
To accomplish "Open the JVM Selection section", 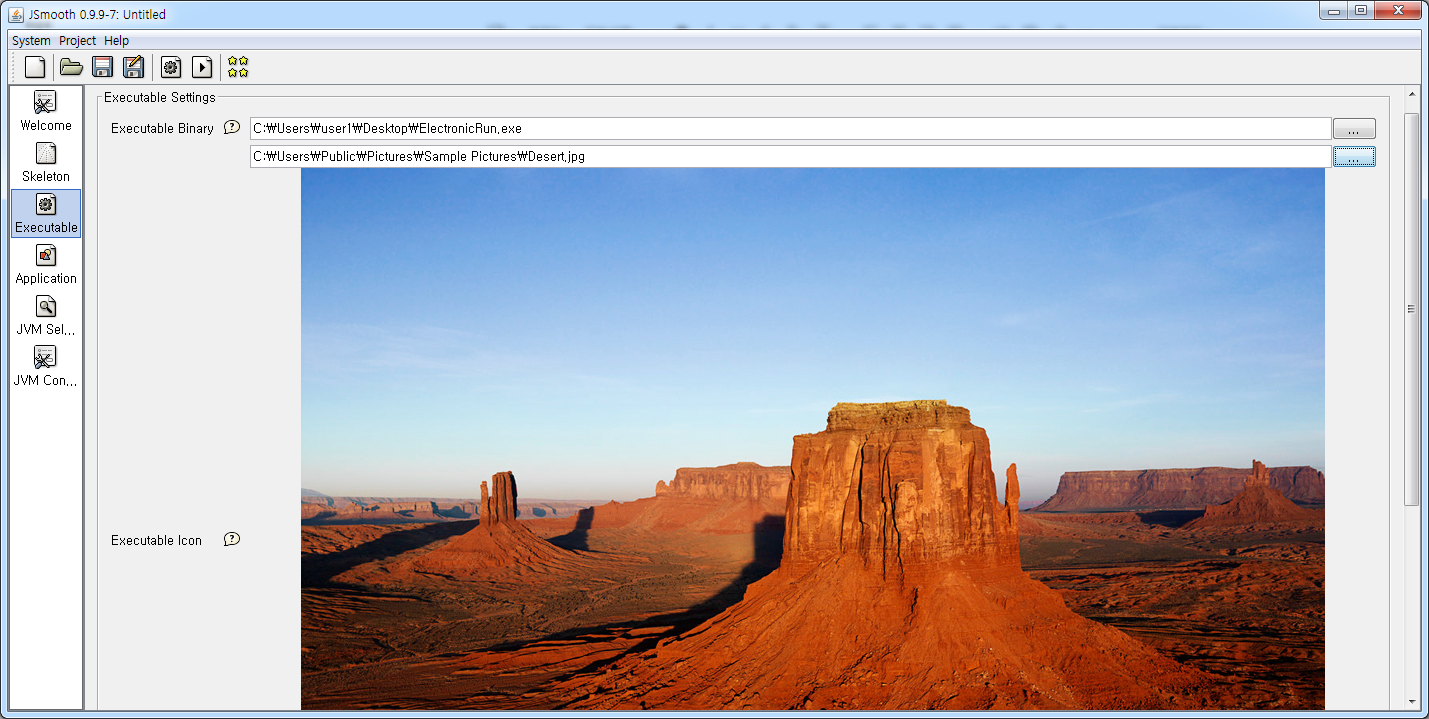I will (x=46, y=316).
